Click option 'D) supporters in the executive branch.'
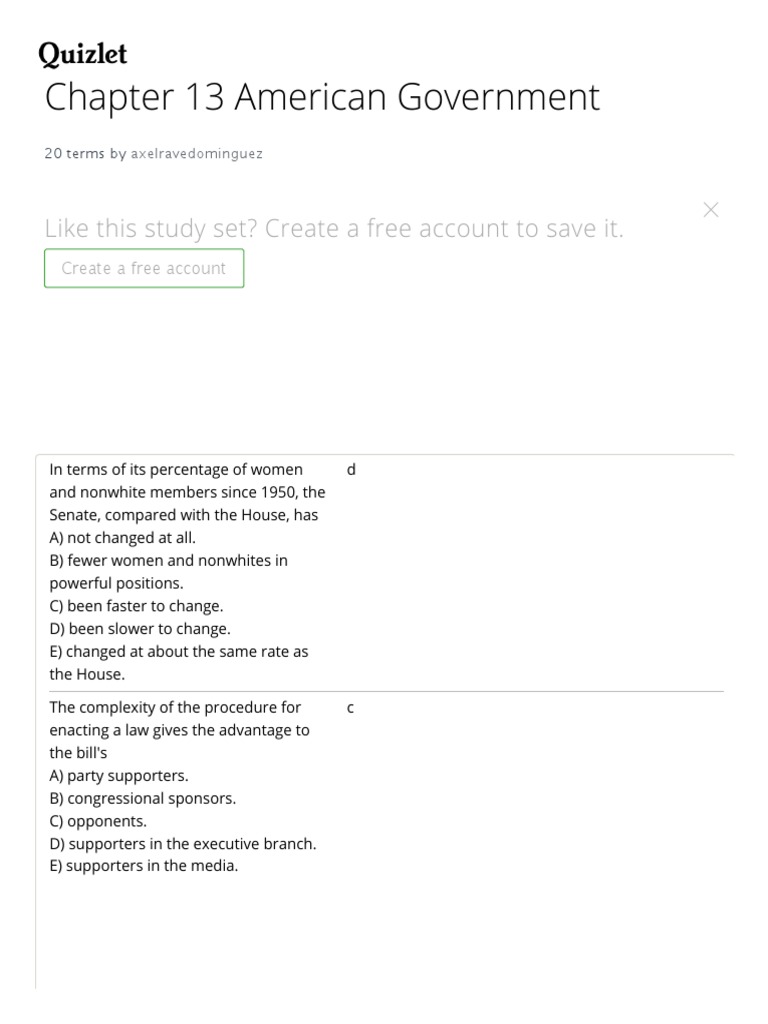768x1024 pixels. point(183,844)
